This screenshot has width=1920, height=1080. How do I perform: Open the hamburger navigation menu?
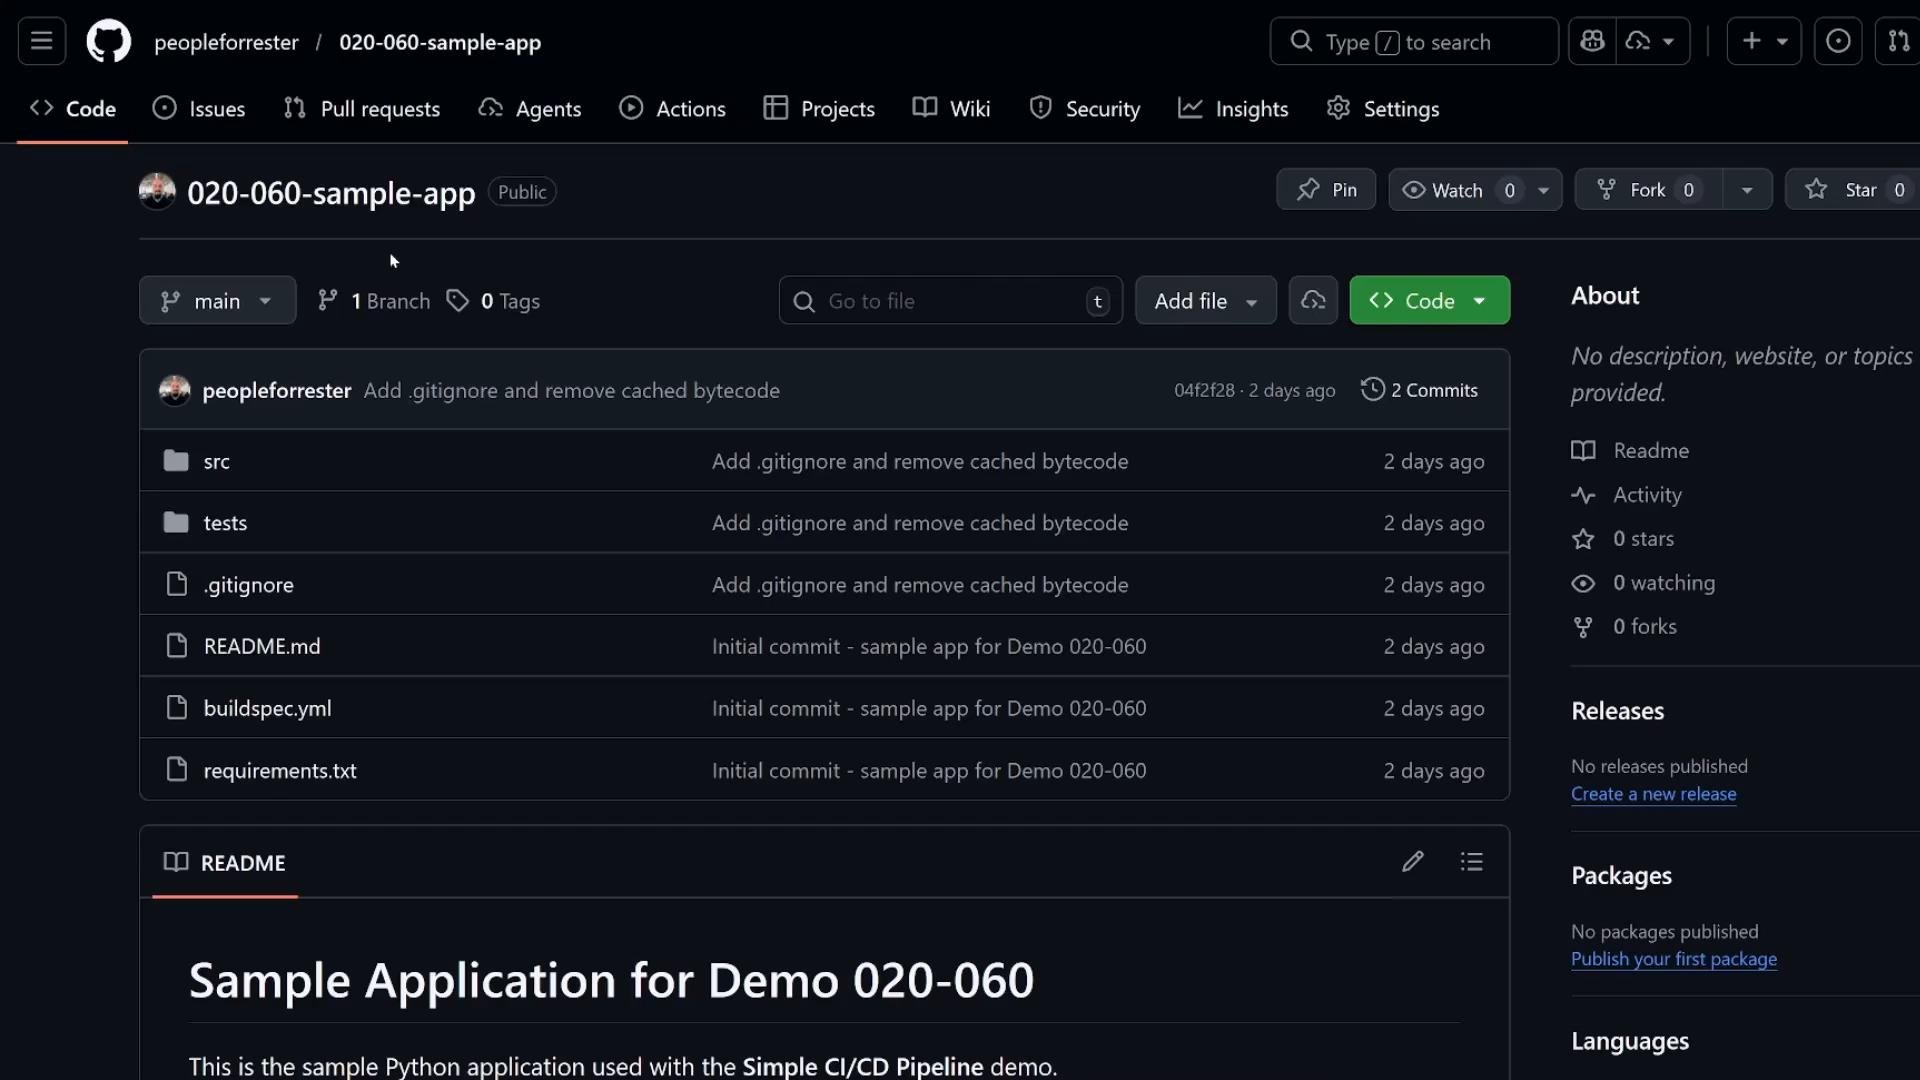point(41,41)
